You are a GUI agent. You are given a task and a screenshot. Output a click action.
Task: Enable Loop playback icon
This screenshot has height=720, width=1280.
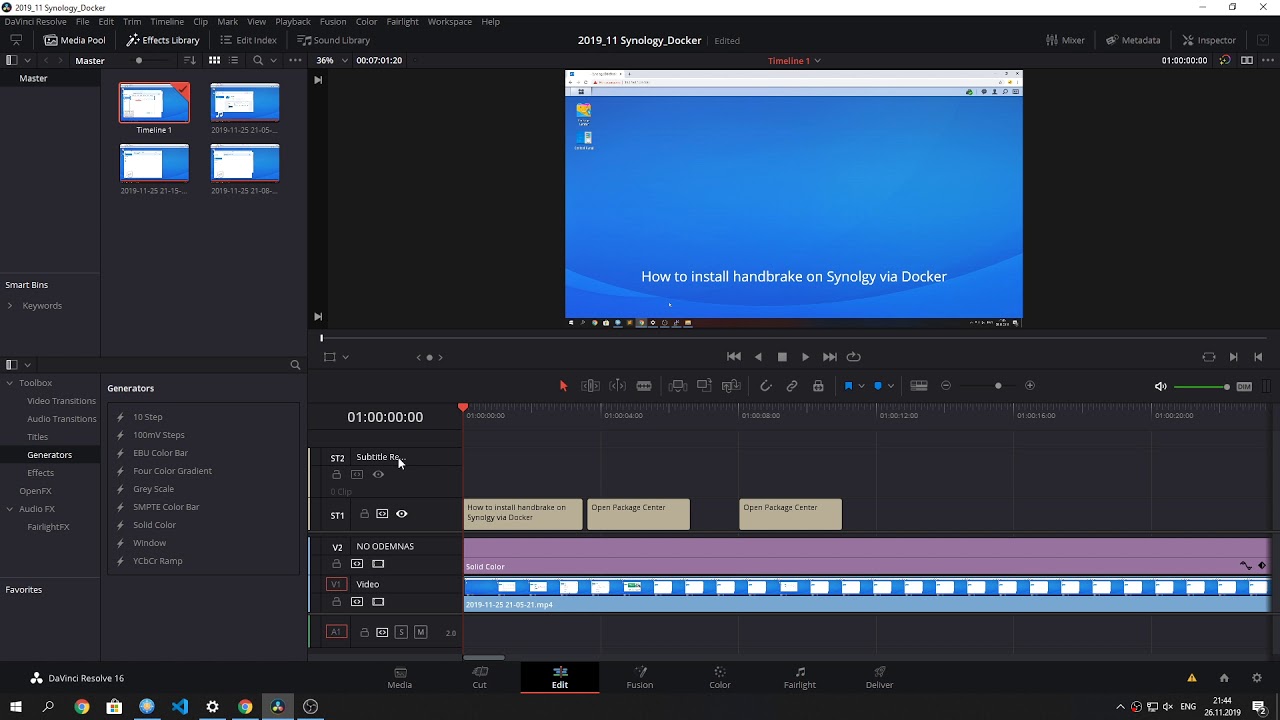[854, 357]
